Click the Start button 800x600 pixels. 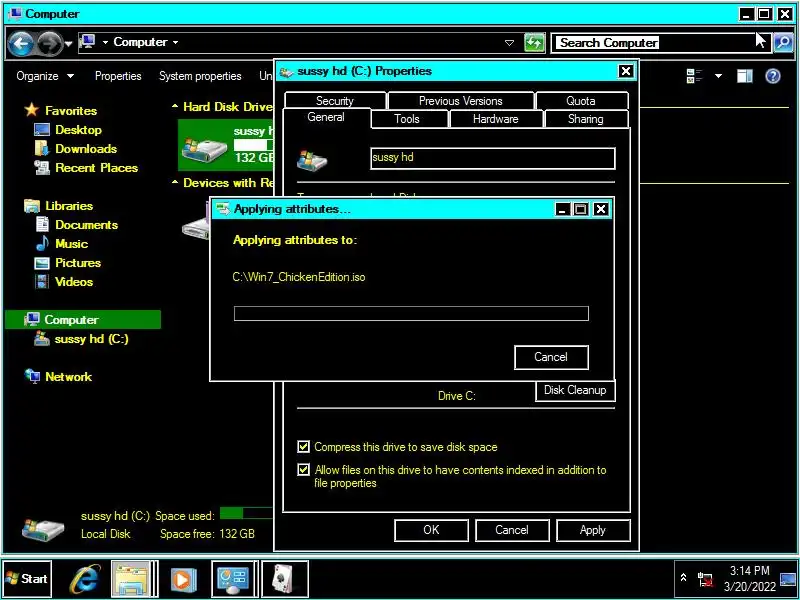(x=27, y=579)
